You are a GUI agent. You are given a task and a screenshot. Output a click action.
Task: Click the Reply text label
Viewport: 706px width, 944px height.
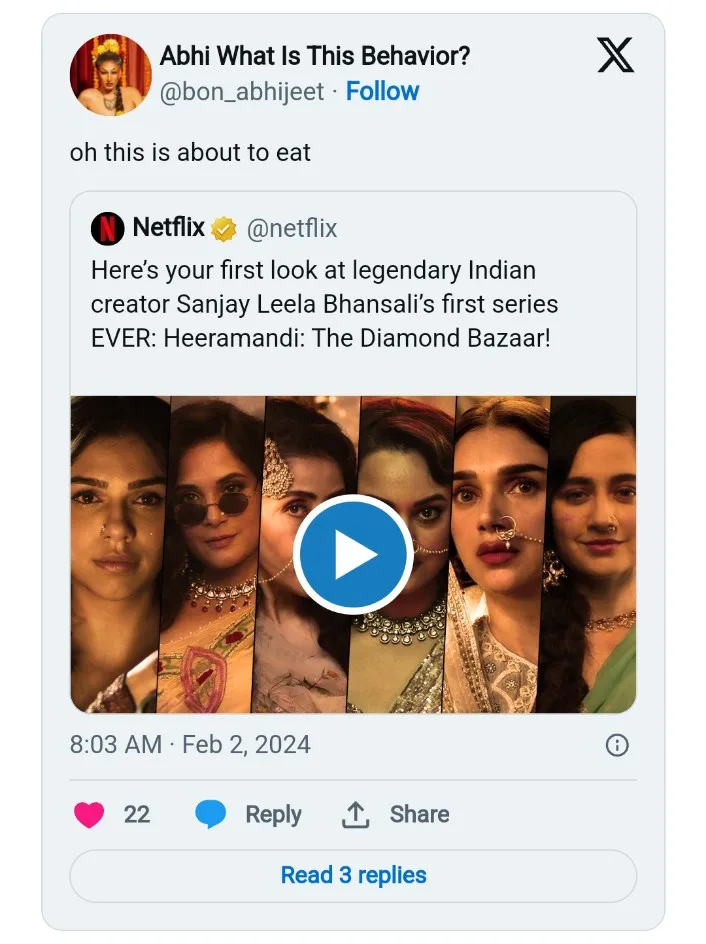pyautogui.click(x=273, y=815)
